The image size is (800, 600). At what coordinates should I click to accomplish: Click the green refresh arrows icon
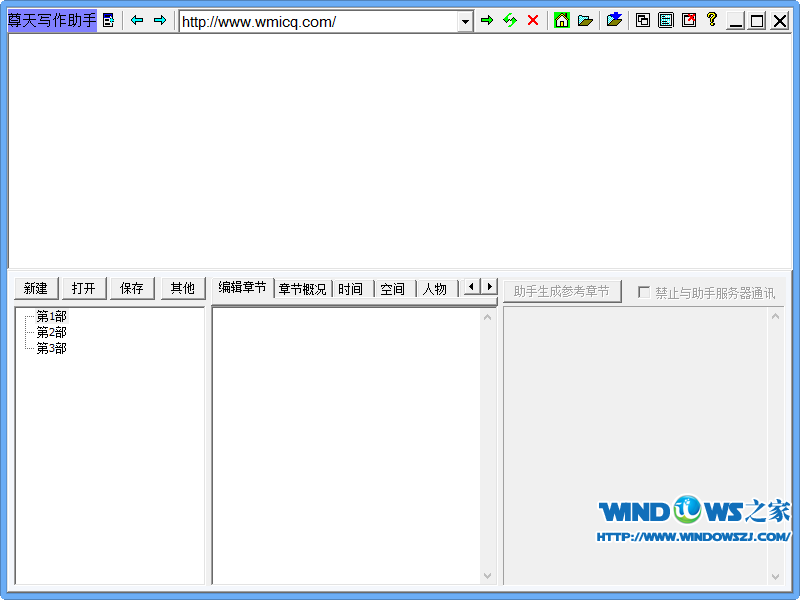tap(510, 20)
